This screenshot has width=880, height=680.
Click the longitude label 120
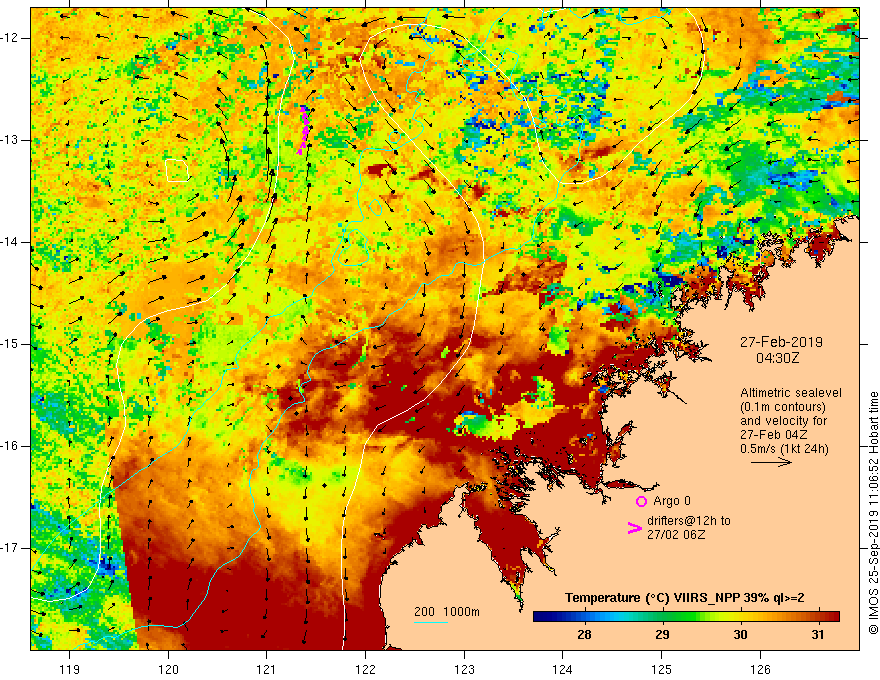click(168, 669)
